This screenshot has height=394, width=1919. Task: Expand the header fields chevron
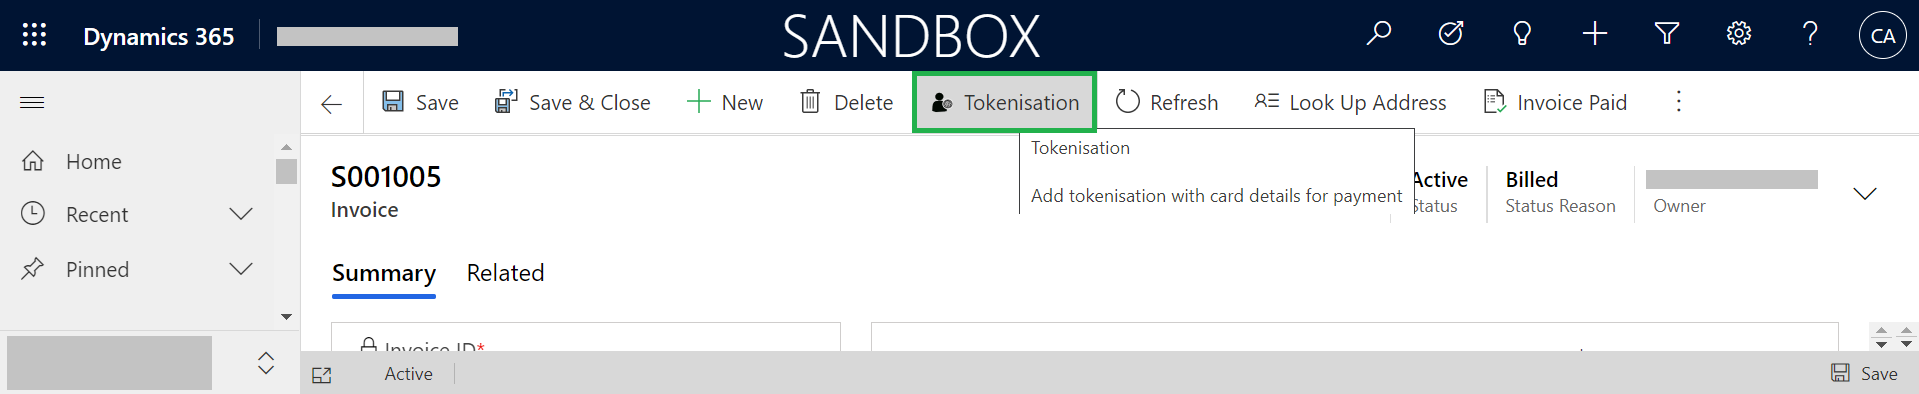[1865, 193]
